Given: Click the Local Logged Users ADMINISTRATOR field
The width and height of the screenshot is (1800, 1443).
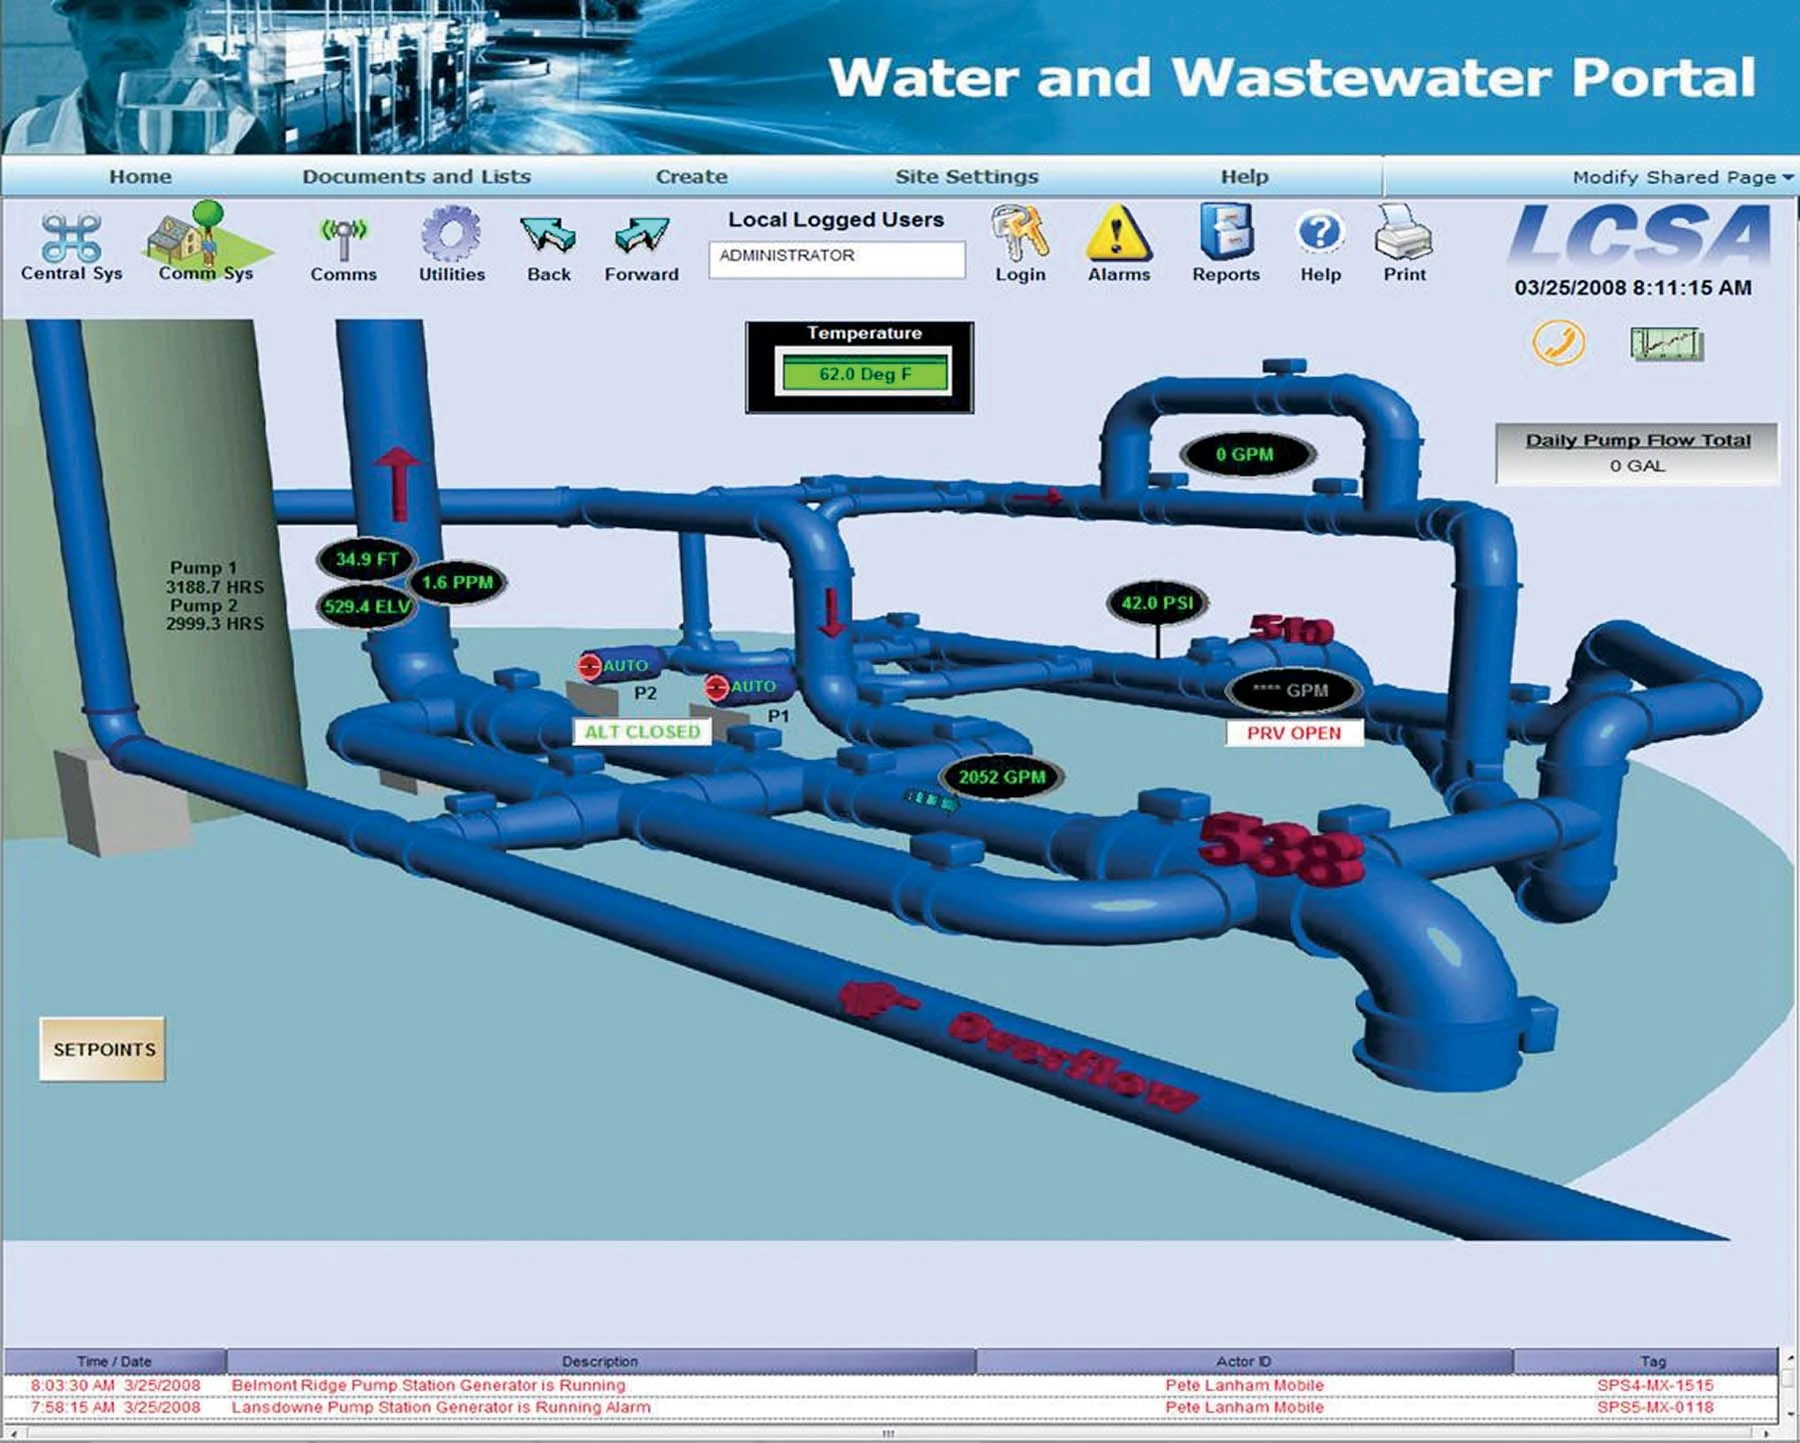Looking at the screenshot, I should (x=836, y=258).
